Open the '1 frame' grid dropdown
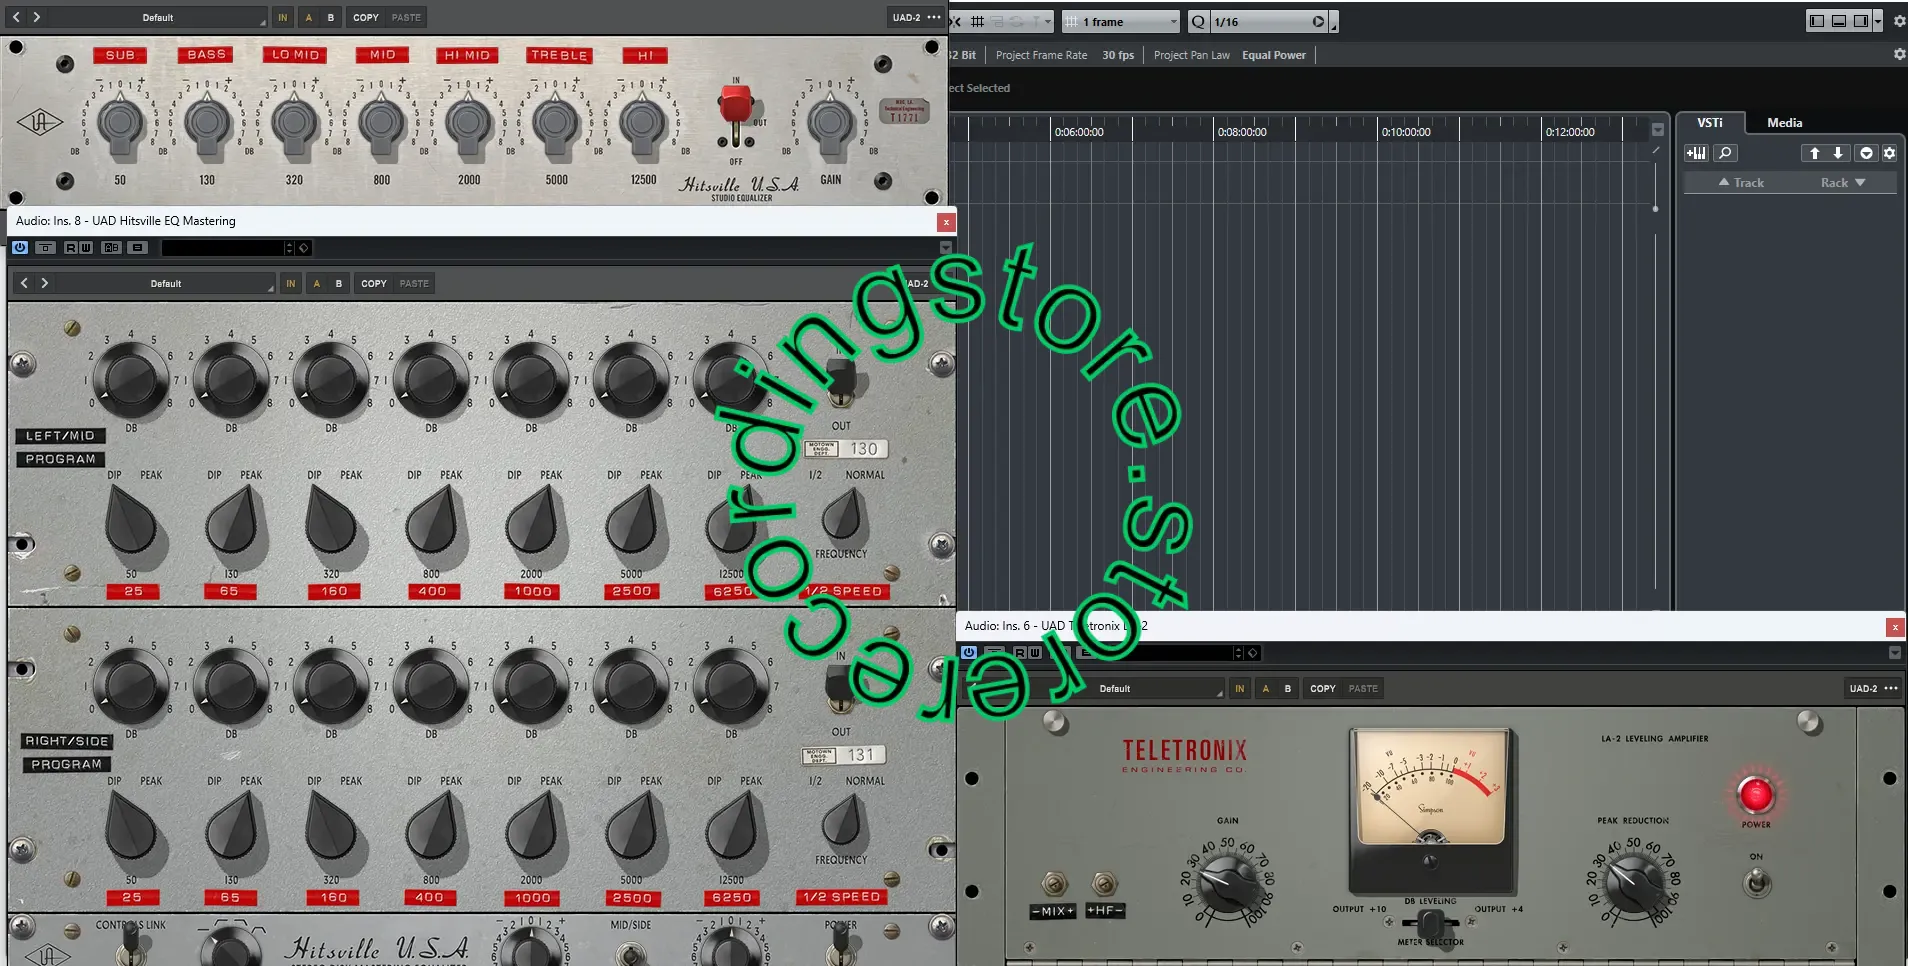The height and width of the screenshot is (966, 1908). point(1121,21)
